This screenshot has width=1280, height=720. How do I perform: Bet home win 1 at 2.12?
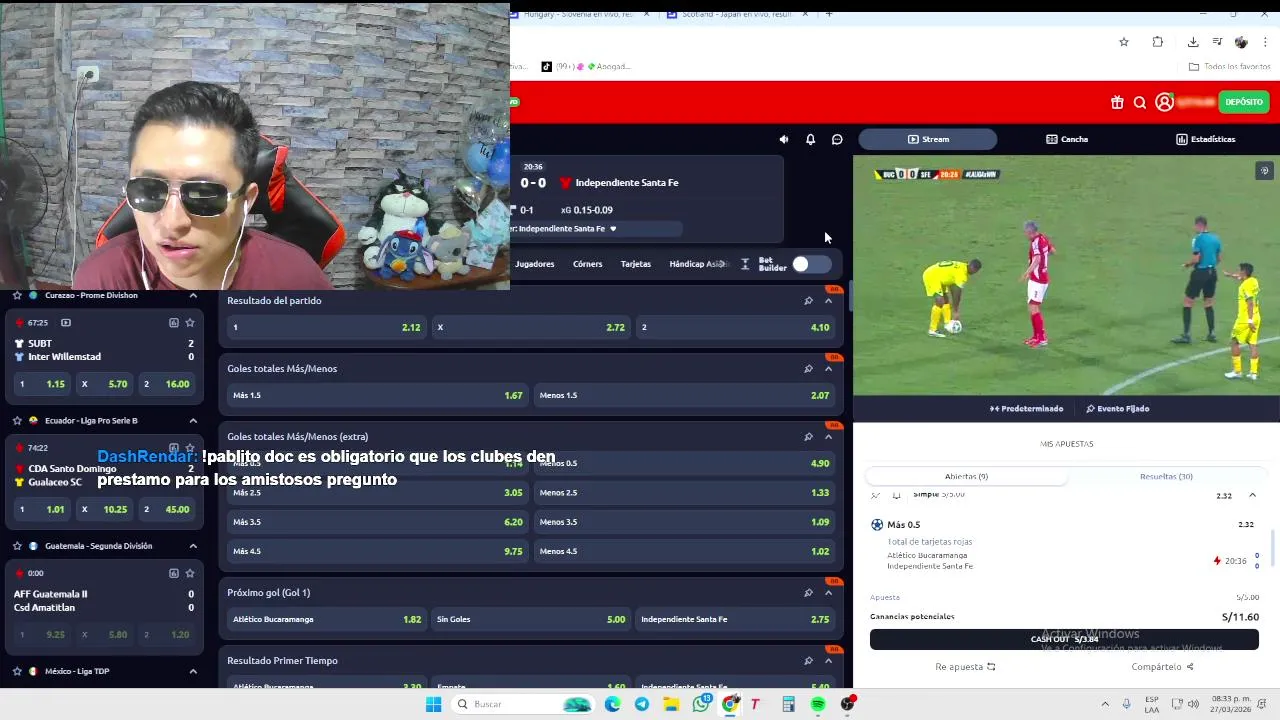(x=326, y=327)
